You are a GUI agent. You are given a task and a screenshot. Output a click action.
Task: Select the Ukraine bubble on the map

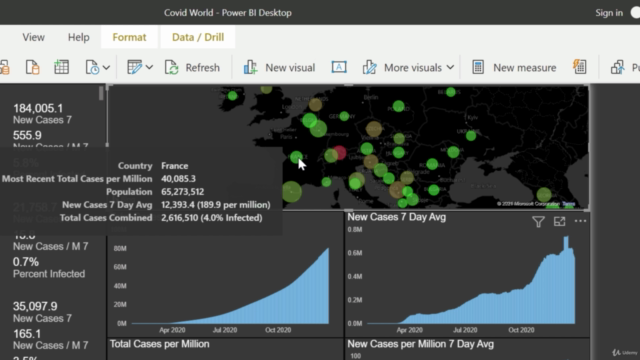tap(471, 135)
